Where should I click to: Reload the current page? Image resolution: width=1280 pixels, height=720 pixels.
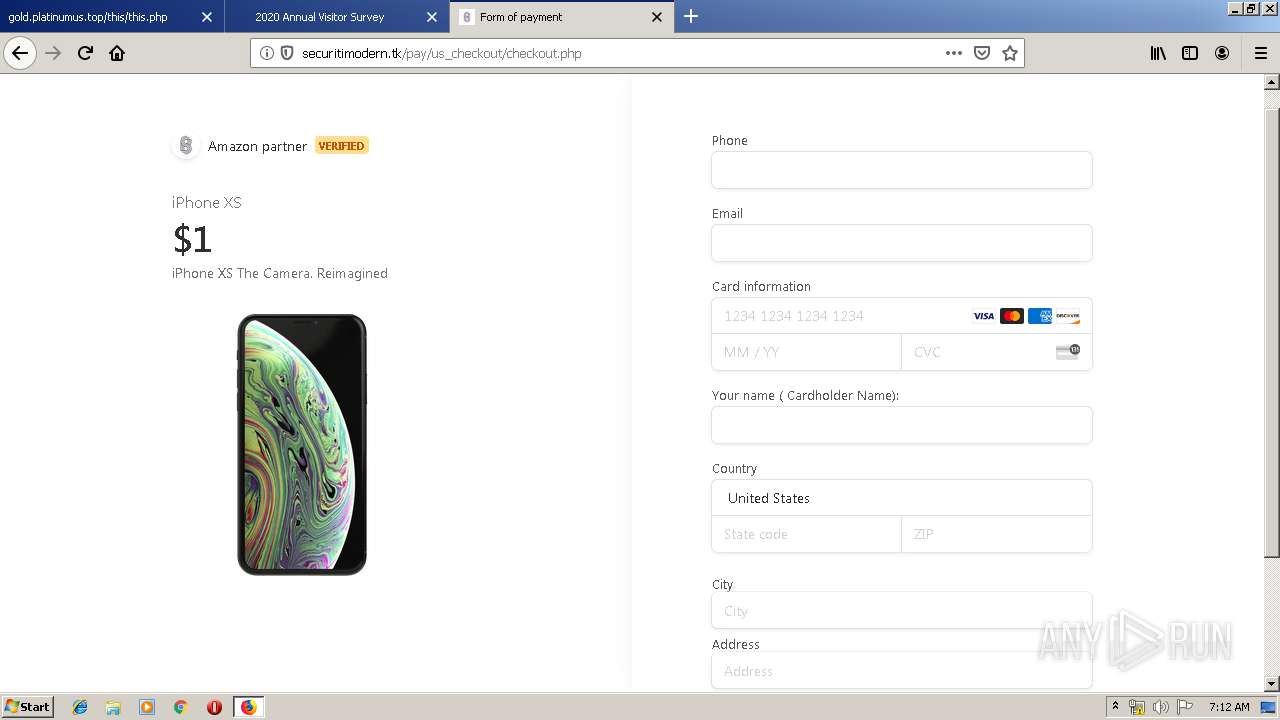(x=85, y=53)
